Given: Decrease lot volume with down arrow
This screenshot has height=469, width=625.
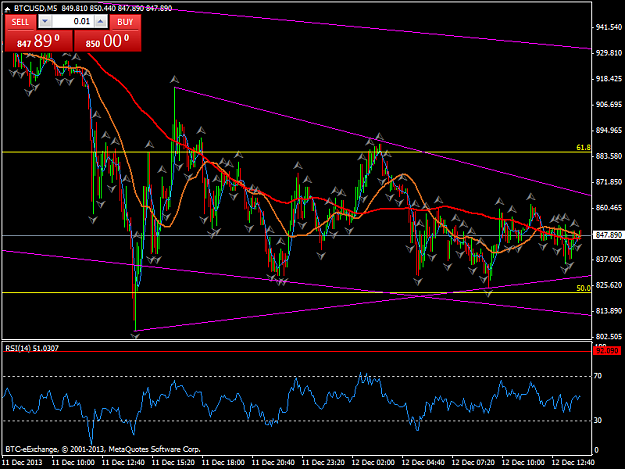Looking at the screenshot, I should (45, 22).
